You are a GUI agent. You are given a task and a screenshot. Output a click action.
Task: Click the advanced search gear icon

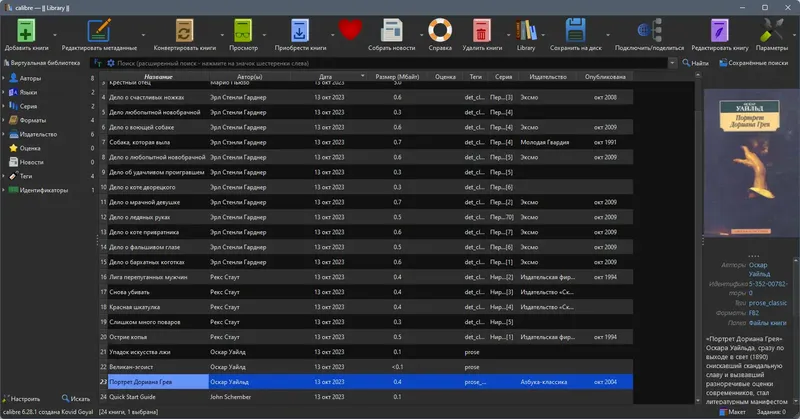[111, 63]
